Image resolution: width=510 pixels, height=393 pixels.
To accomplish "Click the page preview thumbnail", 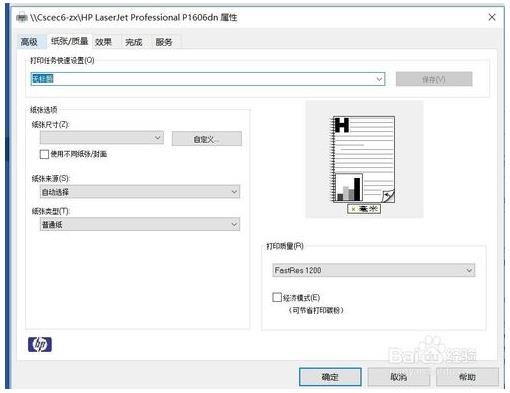I will click(364, 159).
